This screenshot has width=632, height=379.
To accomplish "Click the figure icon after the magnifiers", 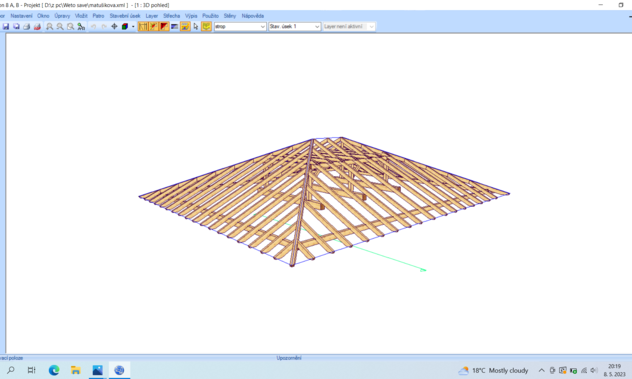I will (x=81, y=27).
